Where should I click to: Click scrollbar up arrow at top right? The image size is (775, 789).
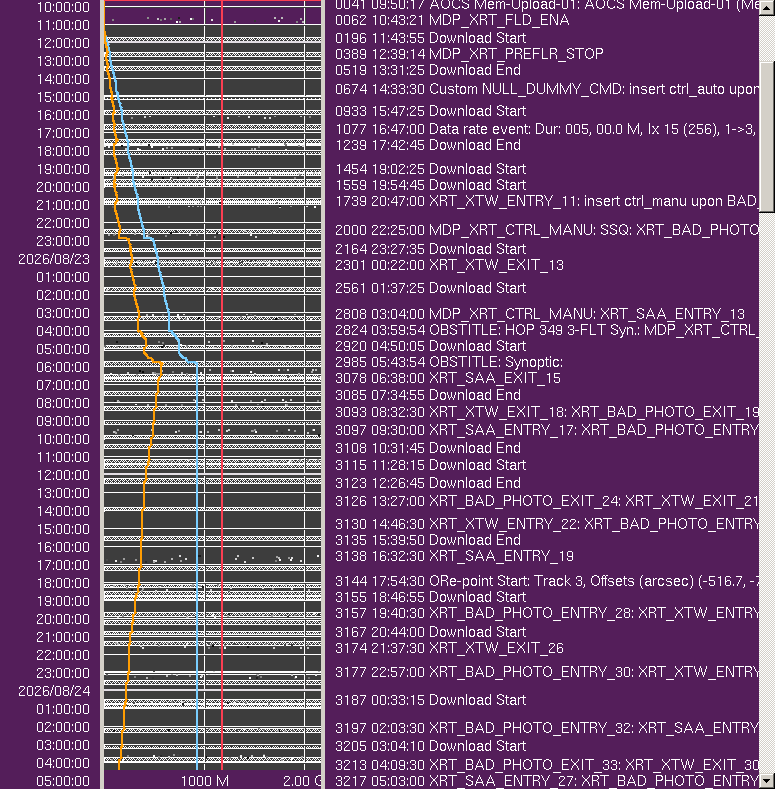[x=767, y=9]
